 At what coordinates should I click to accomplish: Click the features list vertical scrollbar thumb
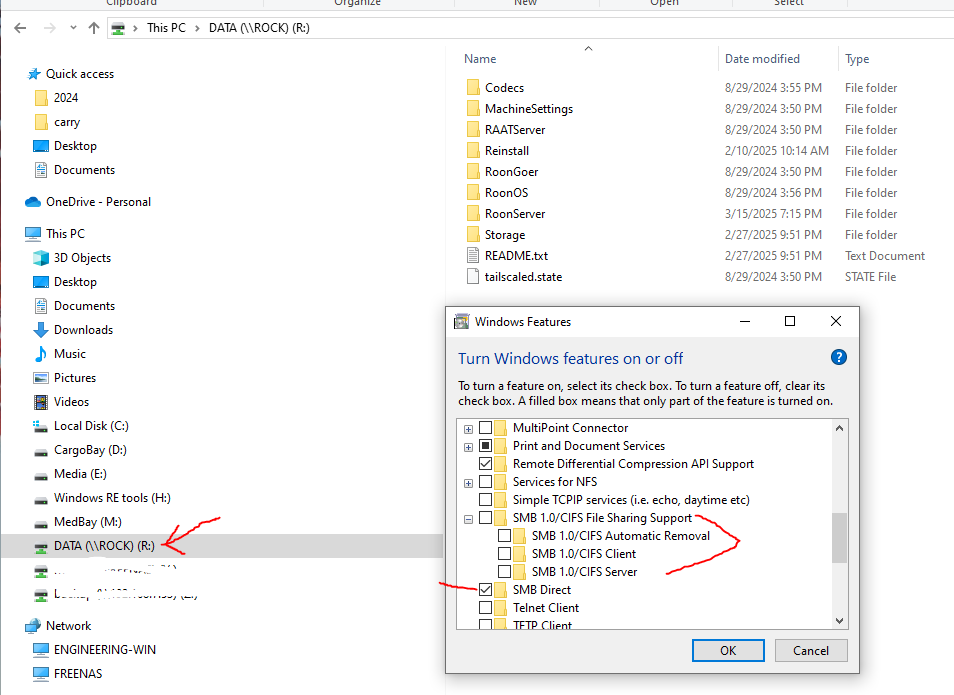[x=840, y=538]
